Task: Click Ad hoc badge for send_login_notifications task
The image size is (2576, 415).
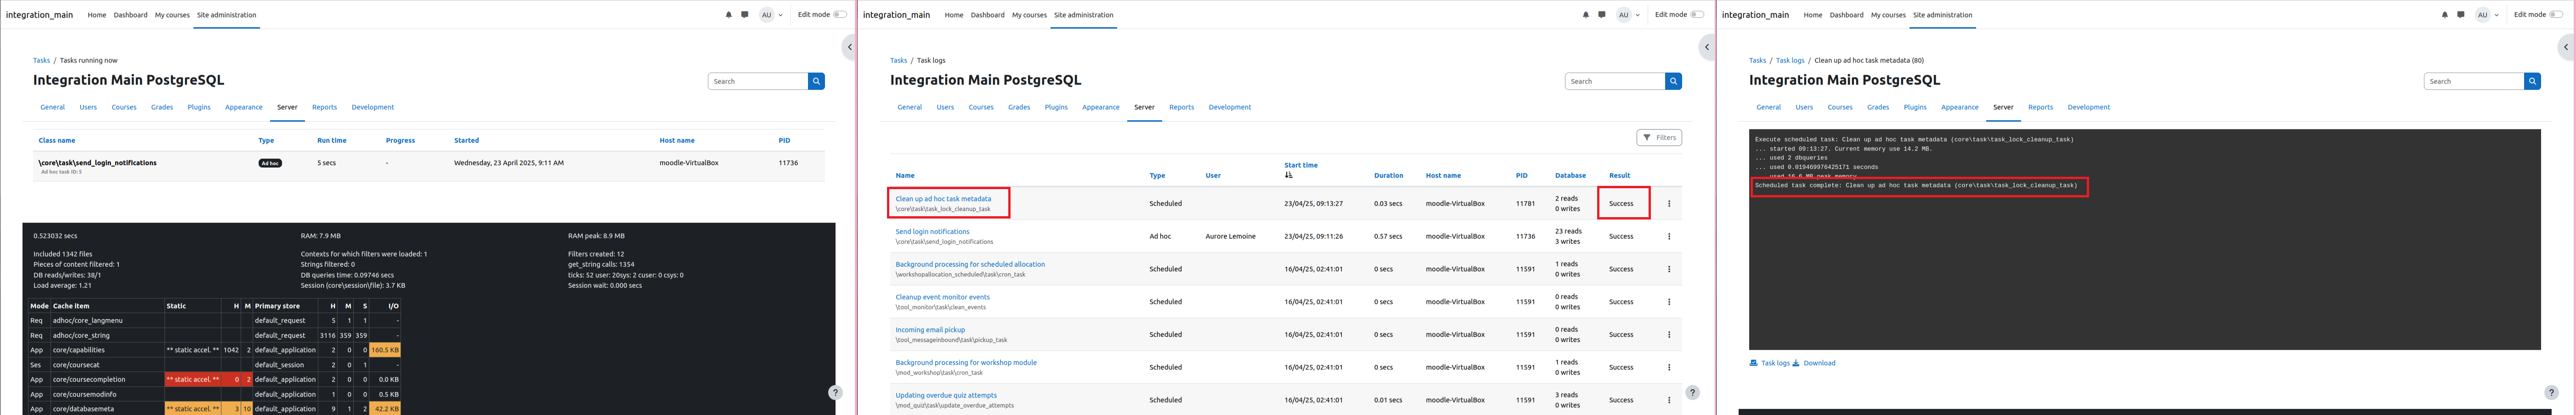Action: [x=270, y=163]
